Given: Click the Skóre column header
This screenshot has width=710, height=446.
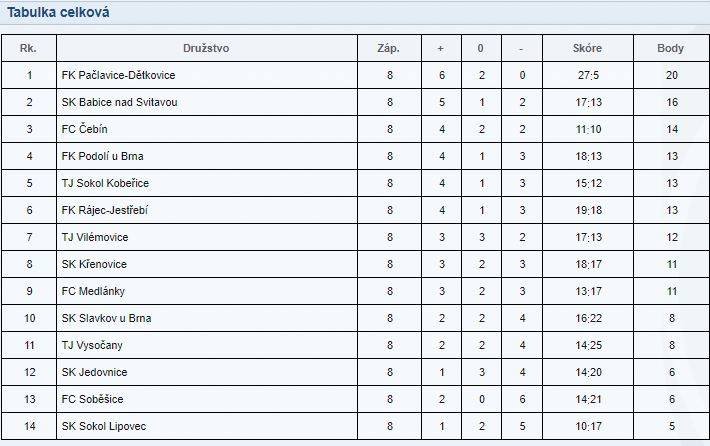Looking at the screenshot, I should point(587,48).
